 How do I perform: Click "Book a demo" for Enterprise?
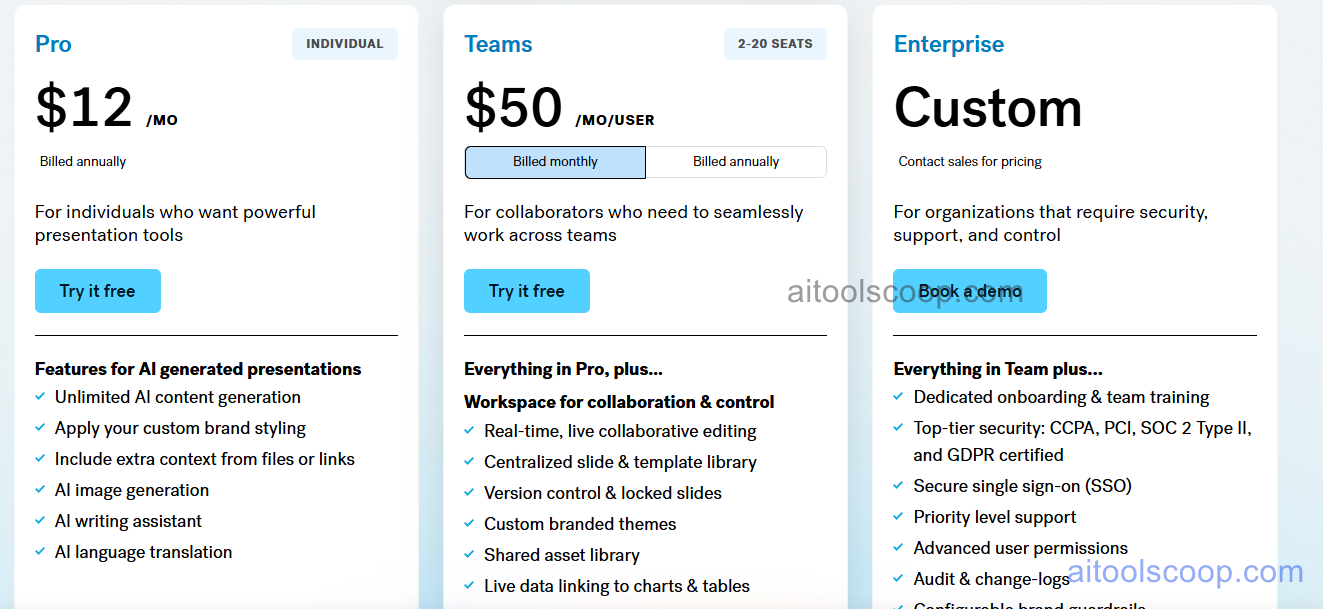tap(969, 290)
